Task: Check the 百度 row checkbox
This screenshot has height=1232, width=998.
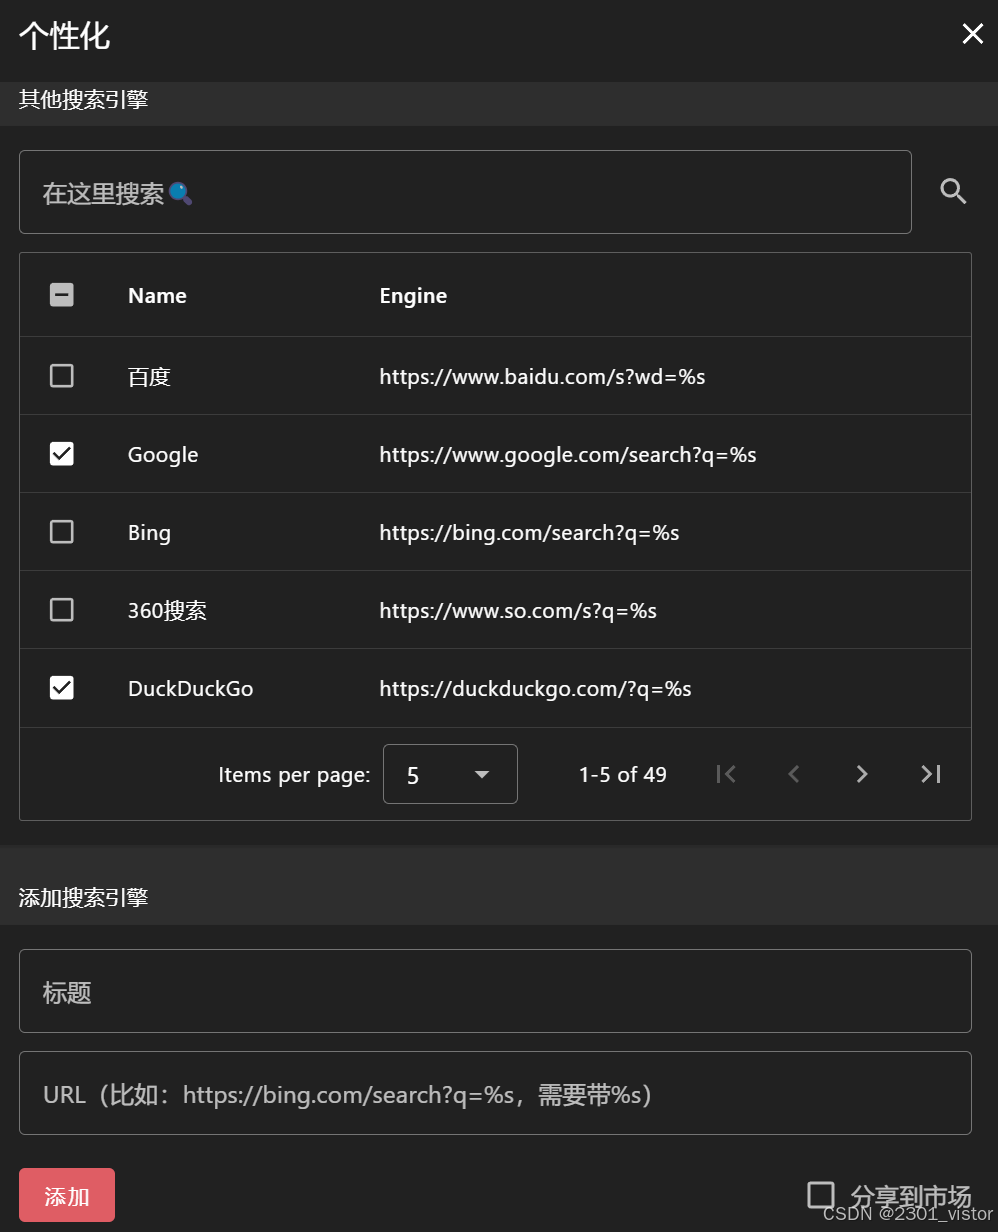Action: pos(62,376)
